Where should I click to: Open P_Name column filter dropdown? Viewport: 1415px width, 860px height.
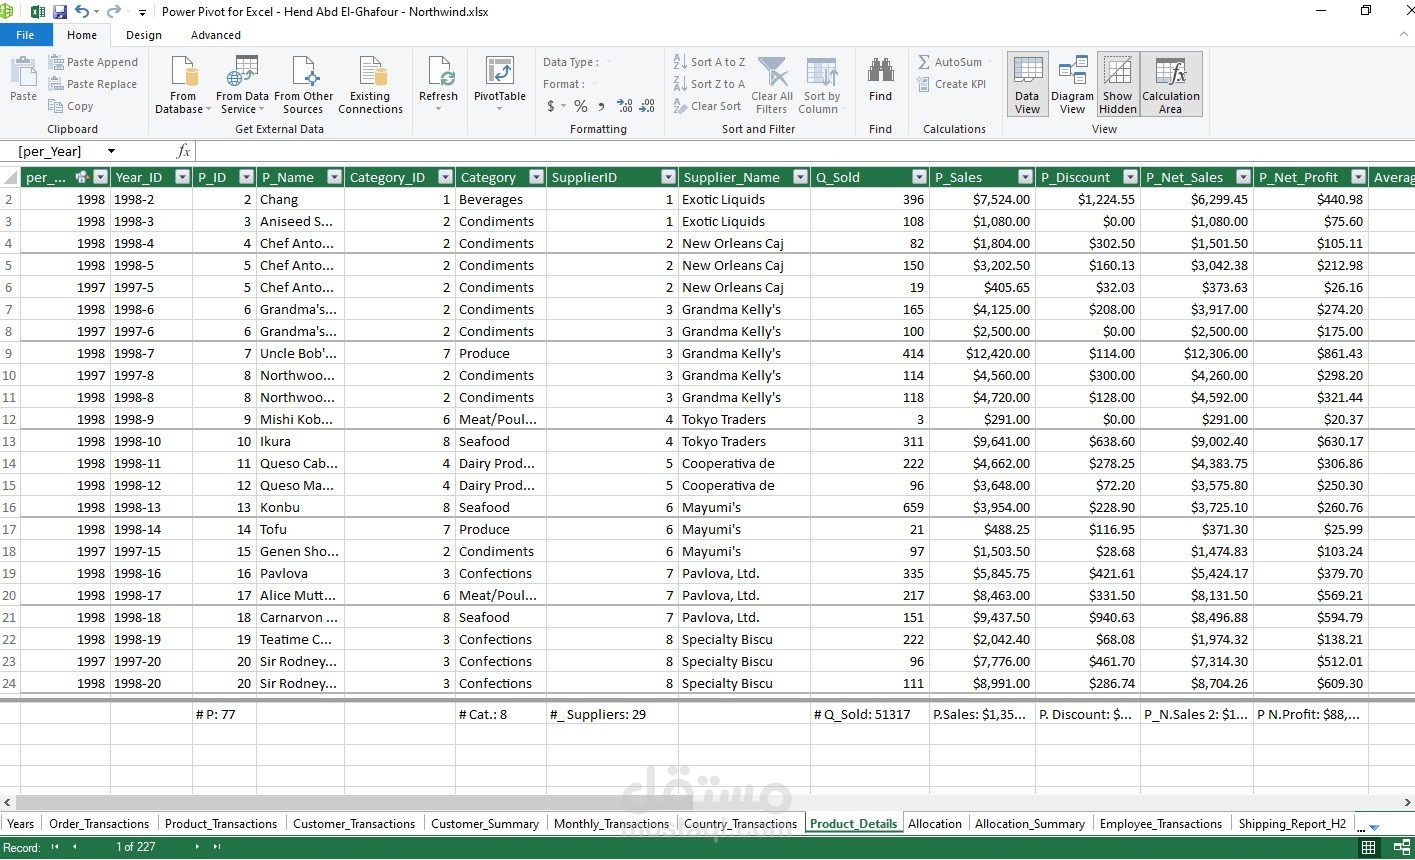point(334,177)
